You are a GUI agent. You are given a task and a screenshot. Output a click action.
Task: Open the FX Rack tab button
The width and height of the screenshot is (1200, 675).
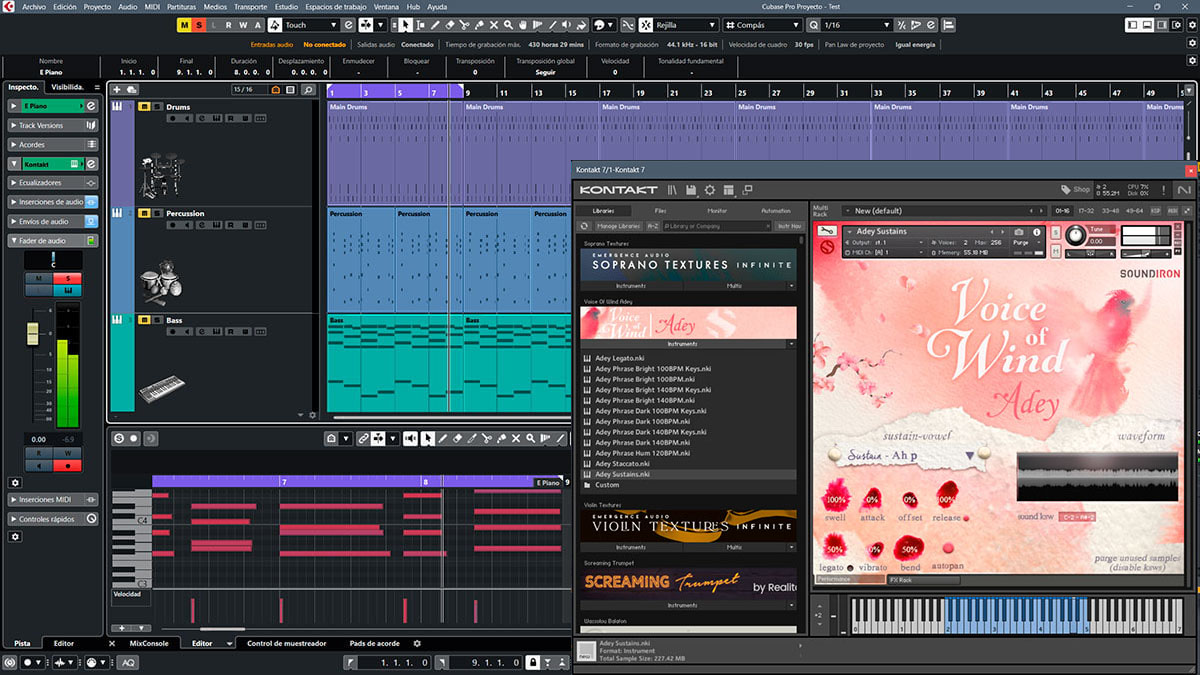tap(922, 580)
